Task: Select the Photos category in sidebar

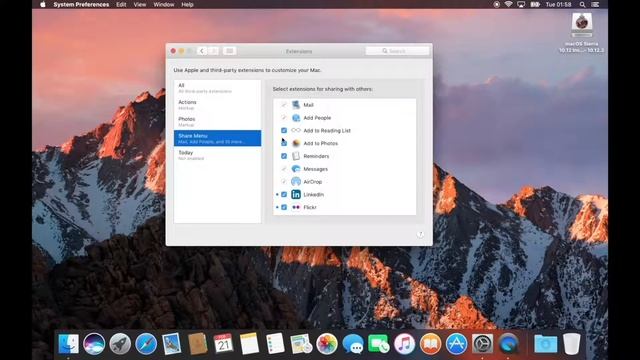Action: [217, 122]
